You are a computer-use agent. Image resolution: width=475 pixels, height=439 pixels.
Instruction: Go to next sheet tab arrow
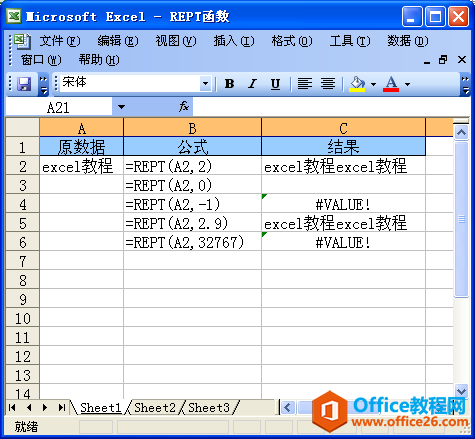tap(45, 407)
